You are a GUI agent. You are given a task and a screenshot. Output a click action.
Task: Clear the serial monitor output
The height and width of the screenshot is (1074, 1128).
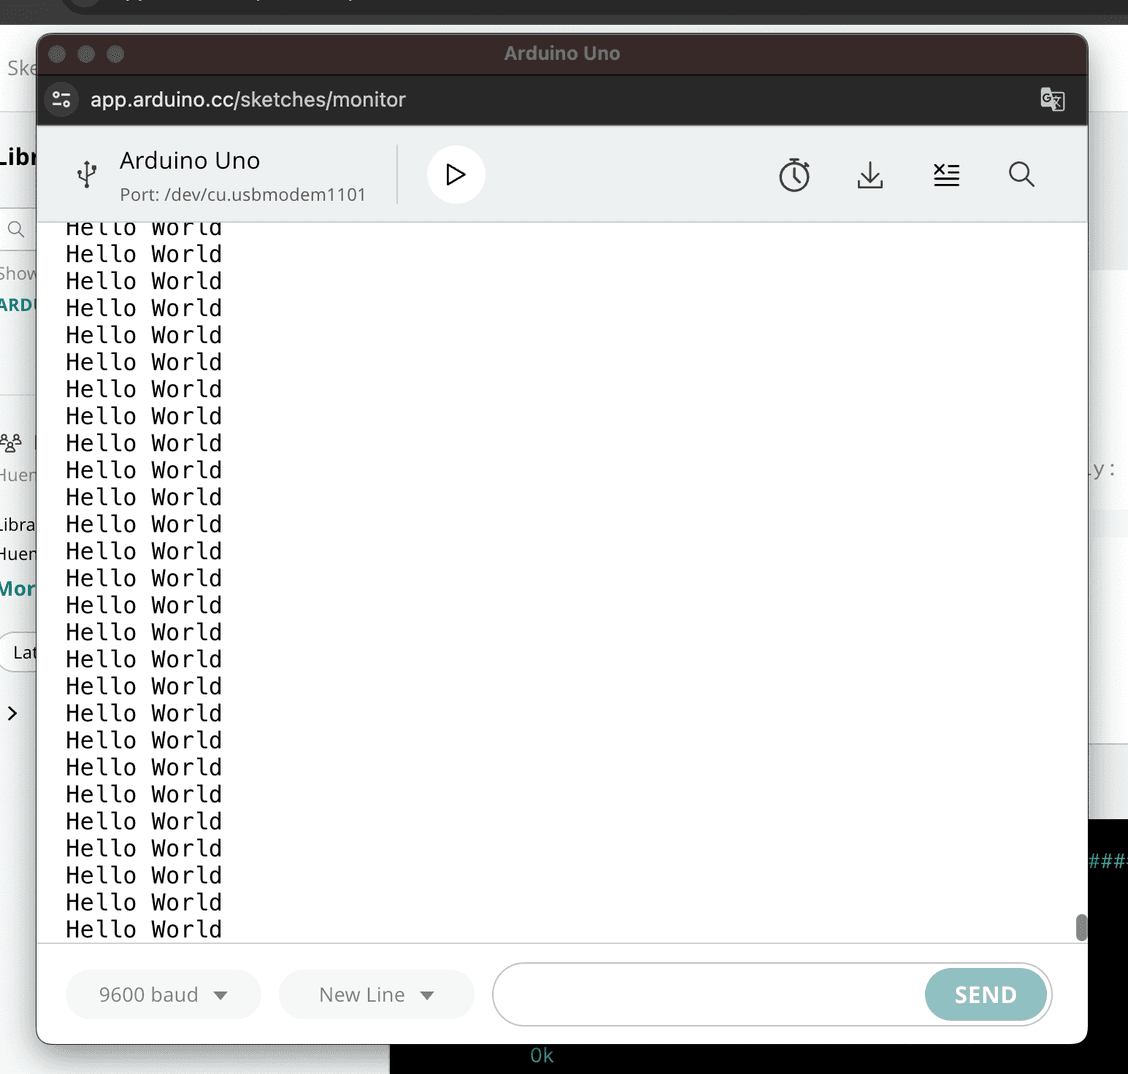[x=946, y=175]
